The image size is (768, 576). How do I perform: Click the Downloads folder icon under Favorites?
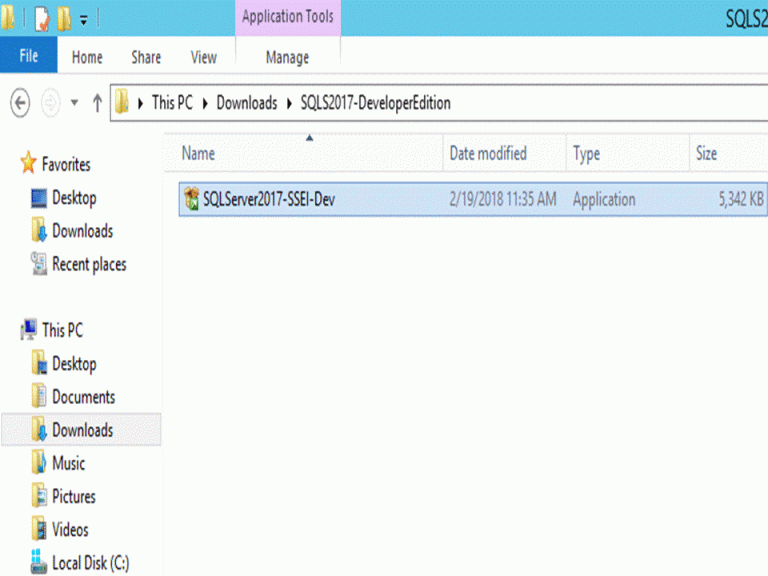click(x=39, y=231)
